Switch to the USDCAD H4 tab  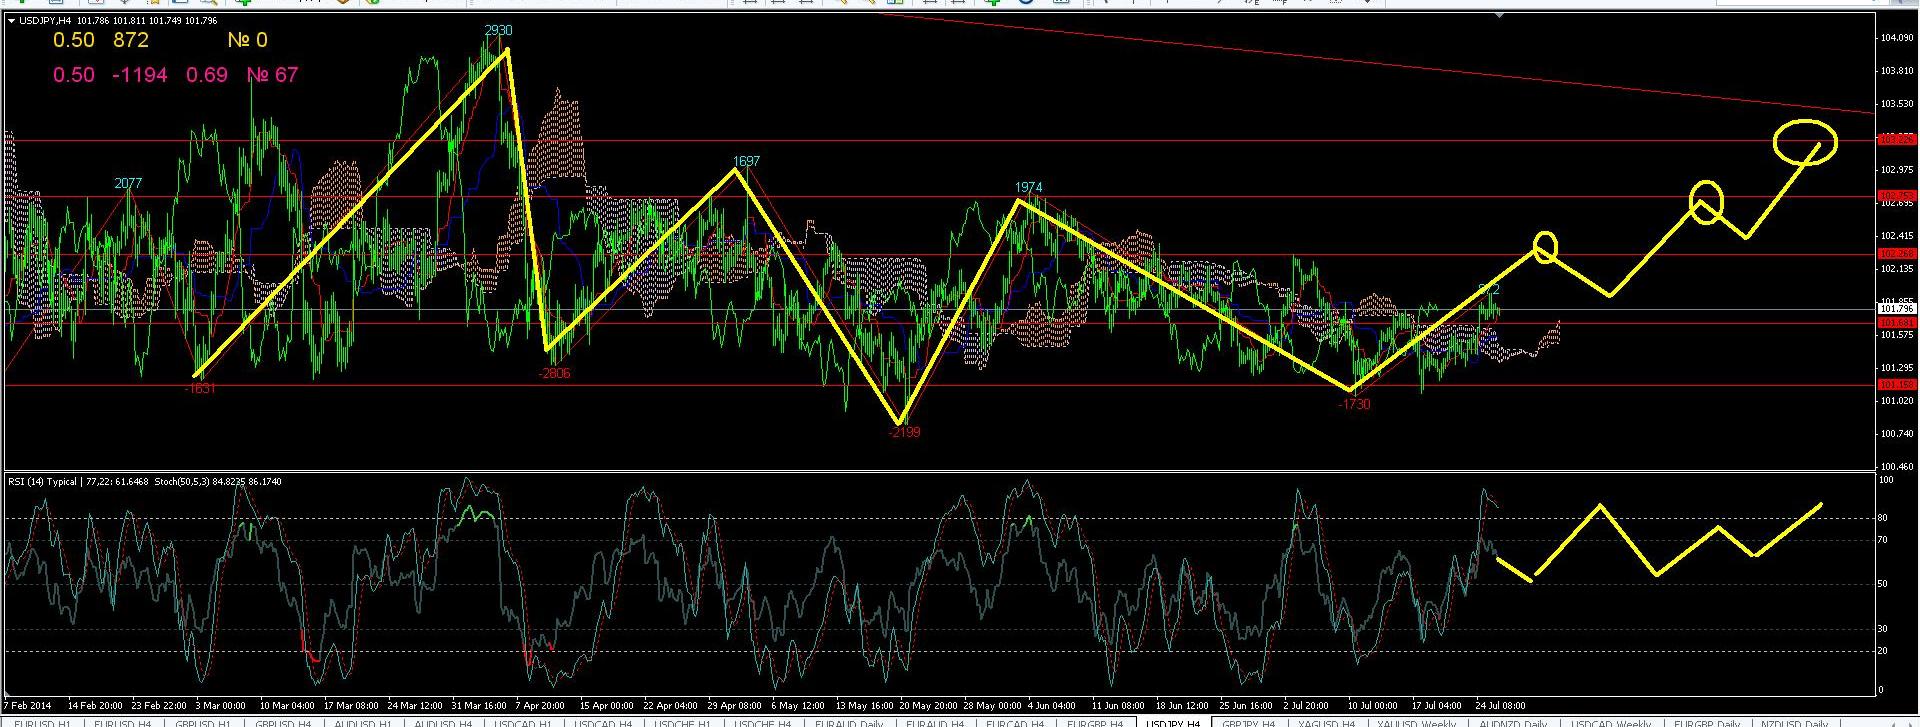pos(603,722)
